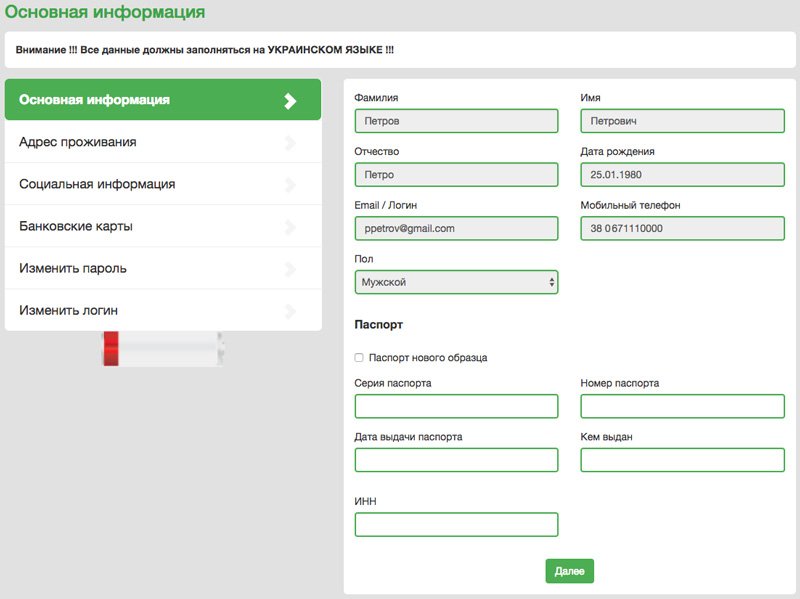The height and width of the screenshot is (599, 800).
Task: Open the Изменить логин section
Action: pyautogui.click(x=163, y=310)
